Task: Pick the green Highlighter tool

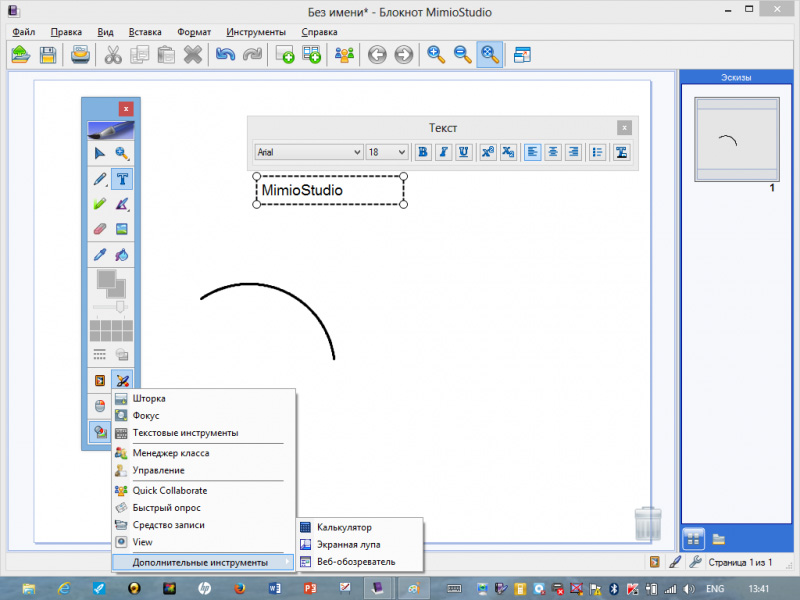Action: 99,205
